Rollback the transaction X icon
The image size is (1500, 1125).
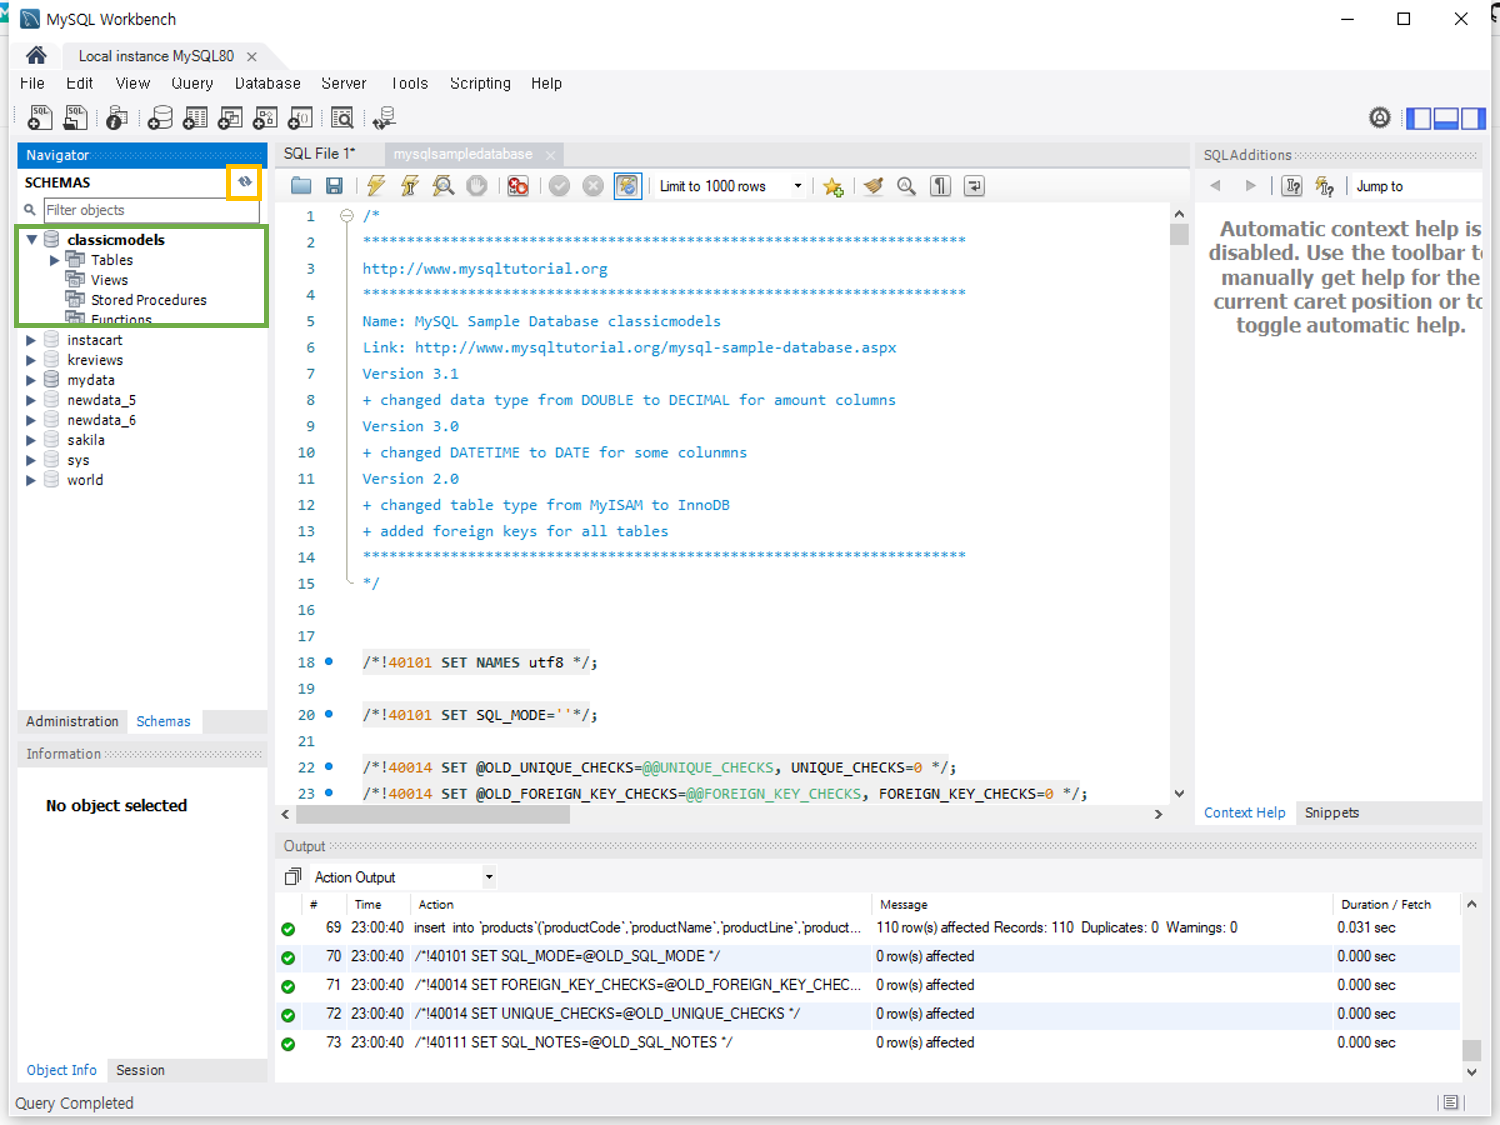(593, 186)
